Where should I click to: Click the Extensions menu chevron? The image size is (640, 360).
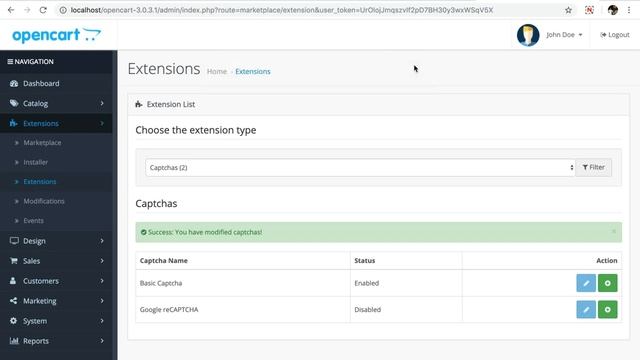click(x=102, y=123)
